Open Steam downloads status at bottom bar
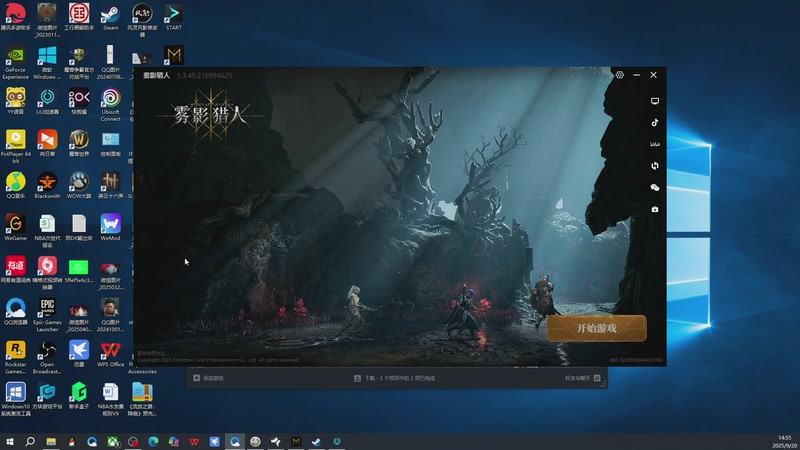Screen dimensions: 800x450 click(394, 378)
